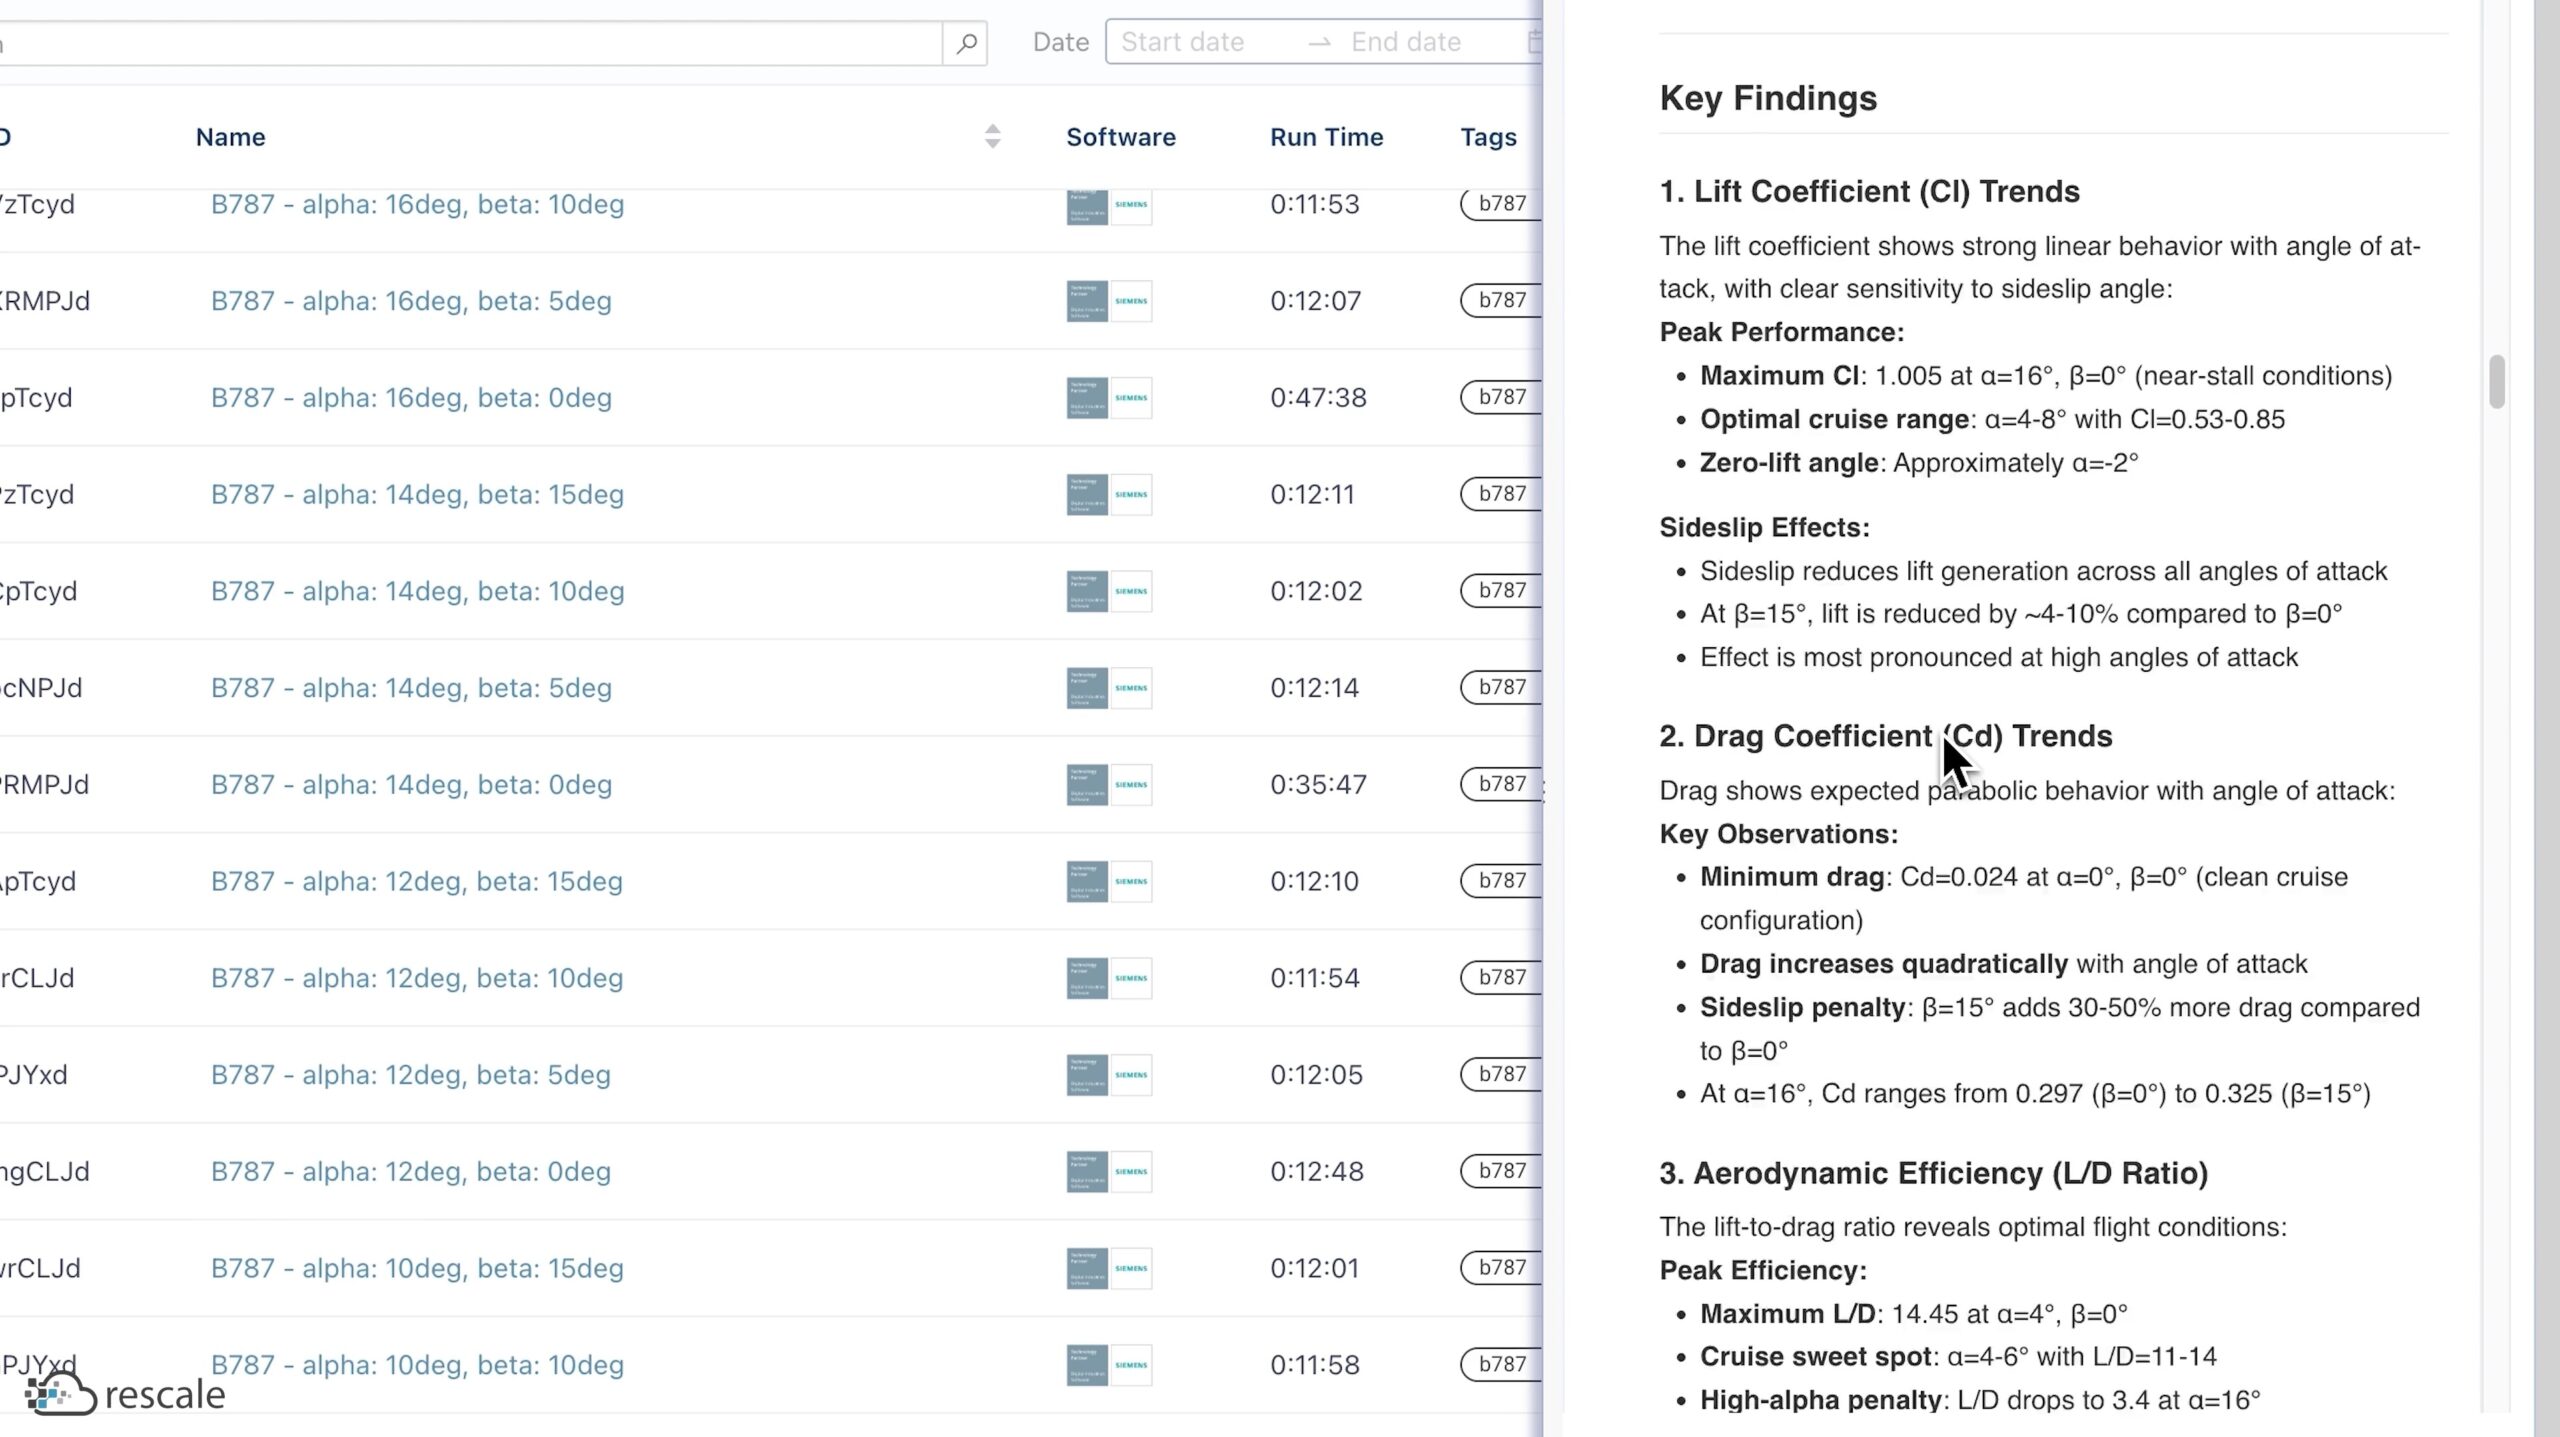This screenshot has width=2560, height=1437.
Task: Open job B787 - alpha: 14deg, beta: 5deg
Action: [411, 688]
